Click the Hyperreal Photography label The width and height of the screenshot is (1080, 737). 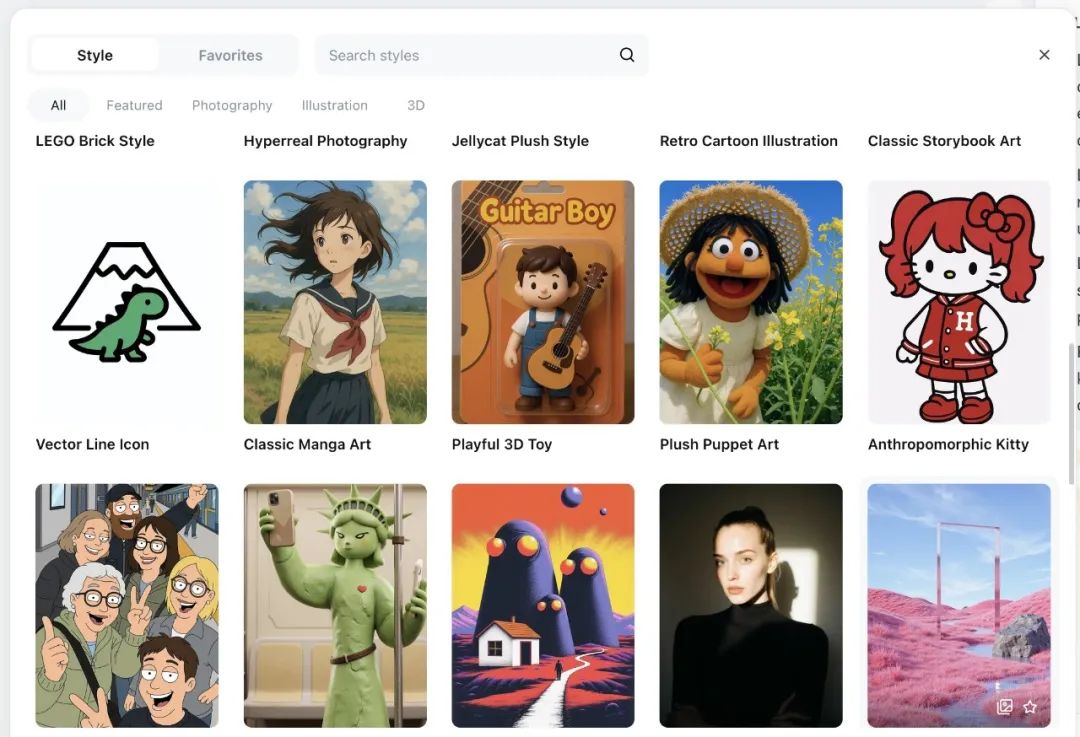click(x=325, y=141)
